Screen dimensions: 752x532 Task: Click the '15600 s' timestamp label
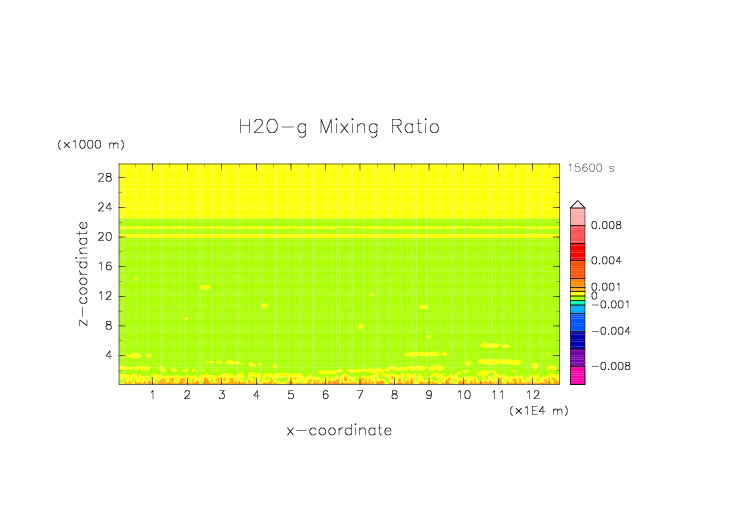(591, 168)
